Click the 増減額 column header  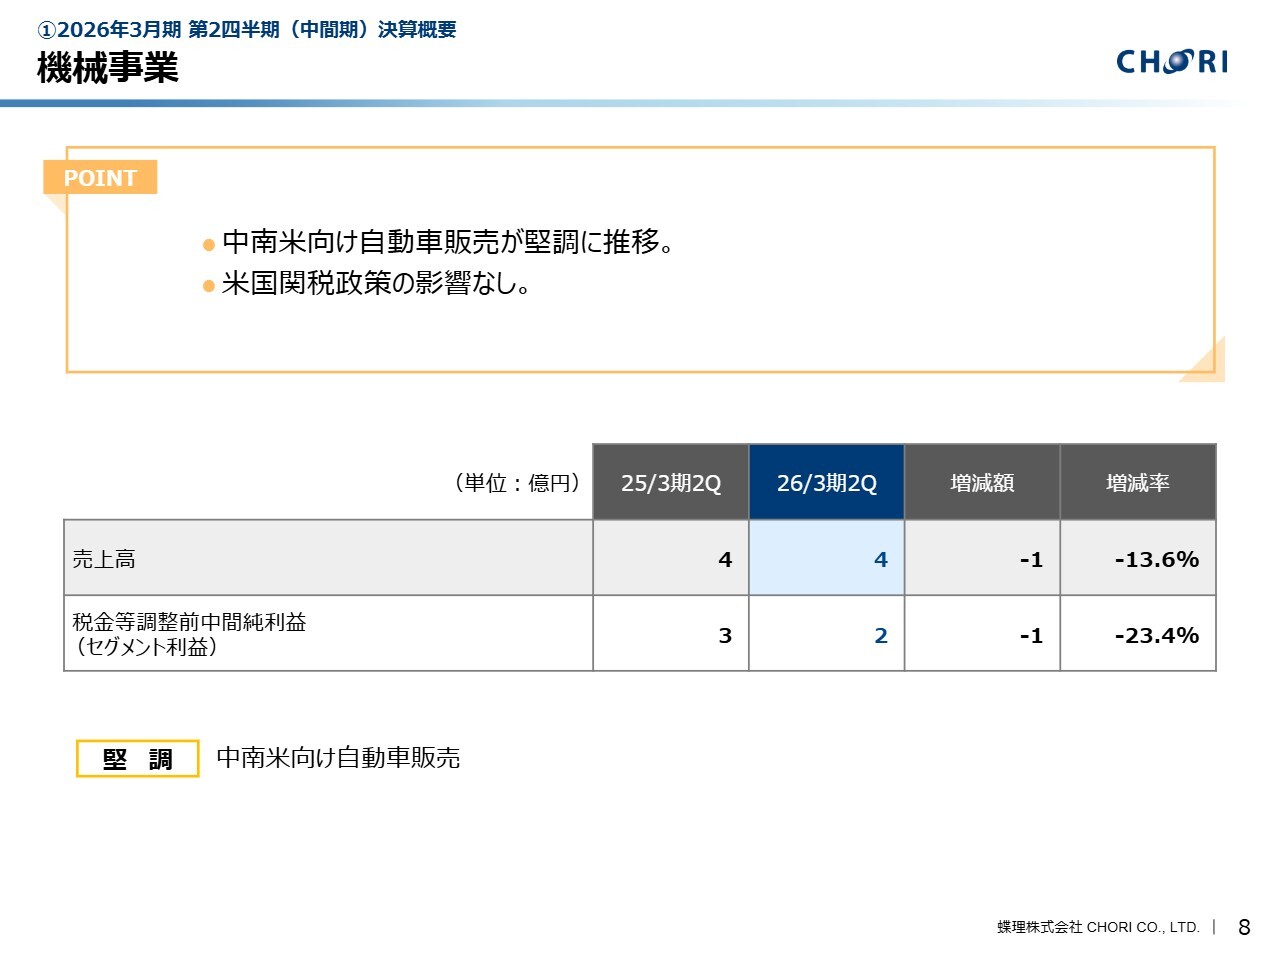pyautogui.click(x=982, y=483)
